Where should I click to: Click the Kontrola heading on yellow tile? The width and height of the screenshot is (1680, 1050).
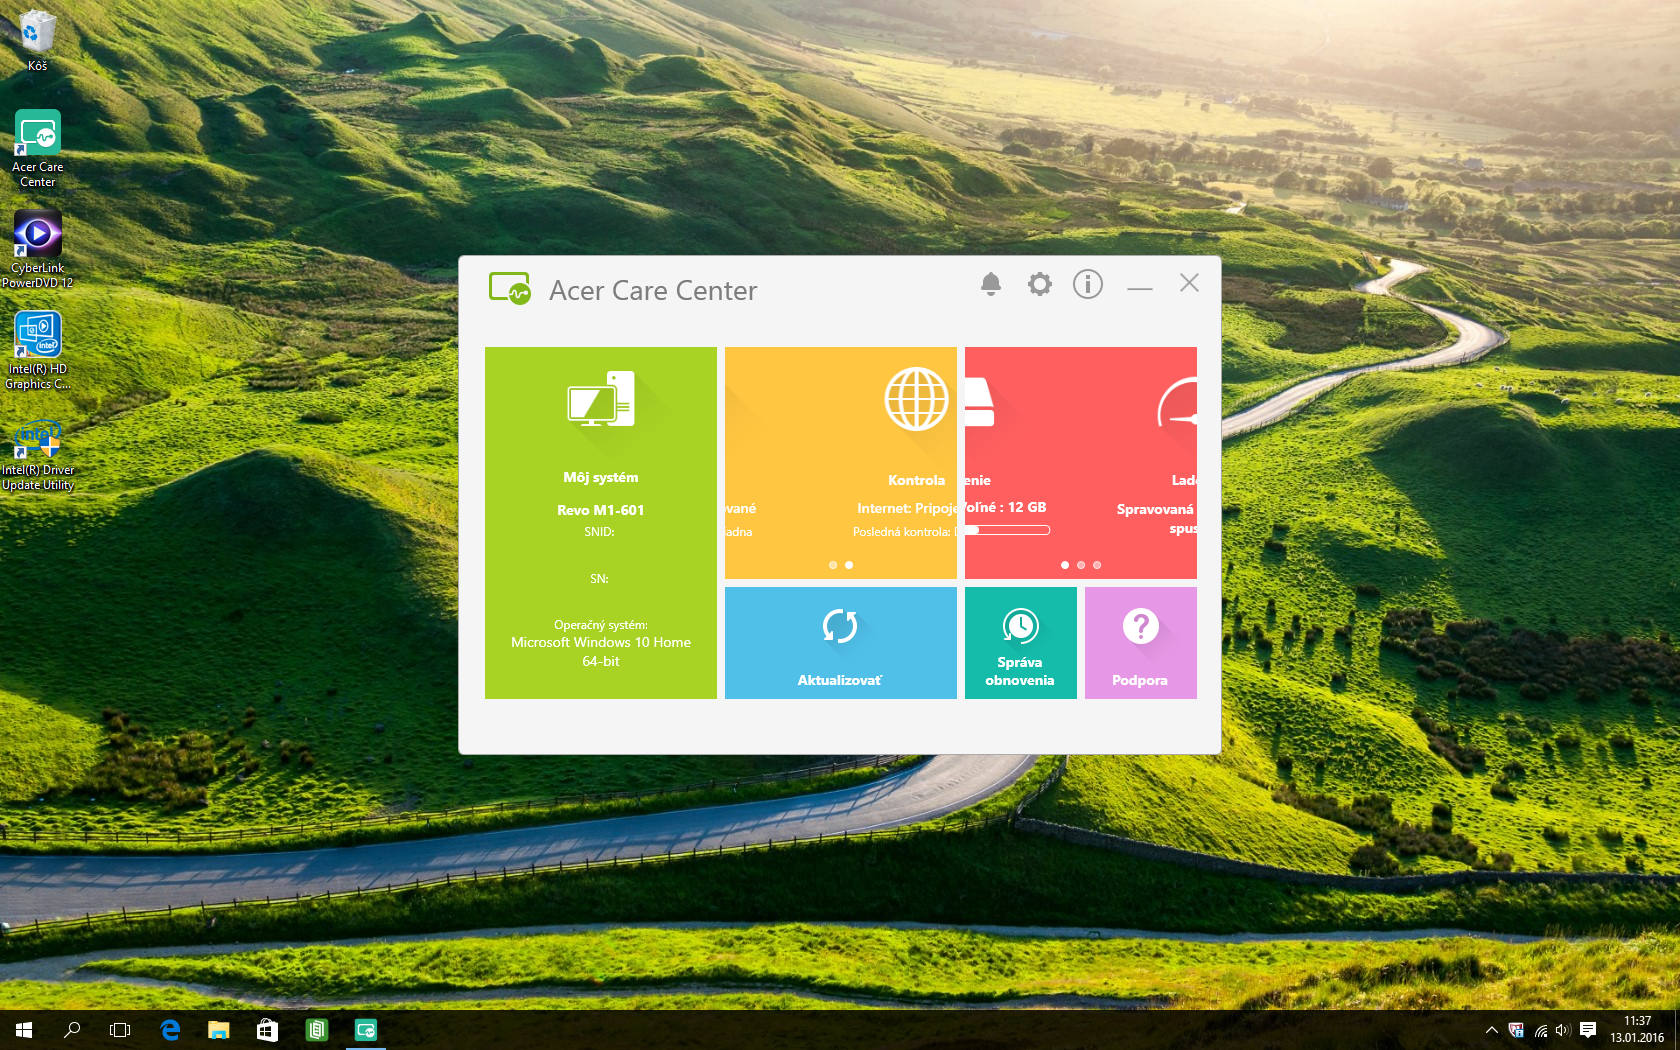(916, 481)
